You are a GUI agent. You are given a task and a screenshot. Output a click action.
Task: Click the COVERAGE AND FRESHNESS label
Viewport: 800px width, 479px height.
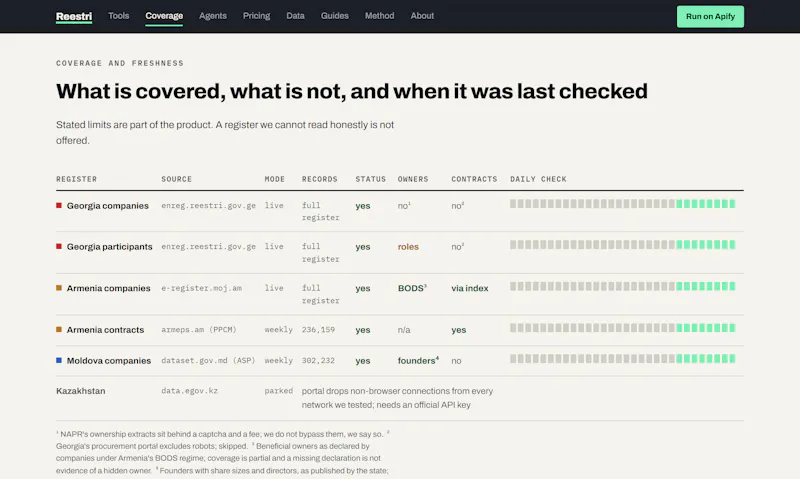(120, 63)
